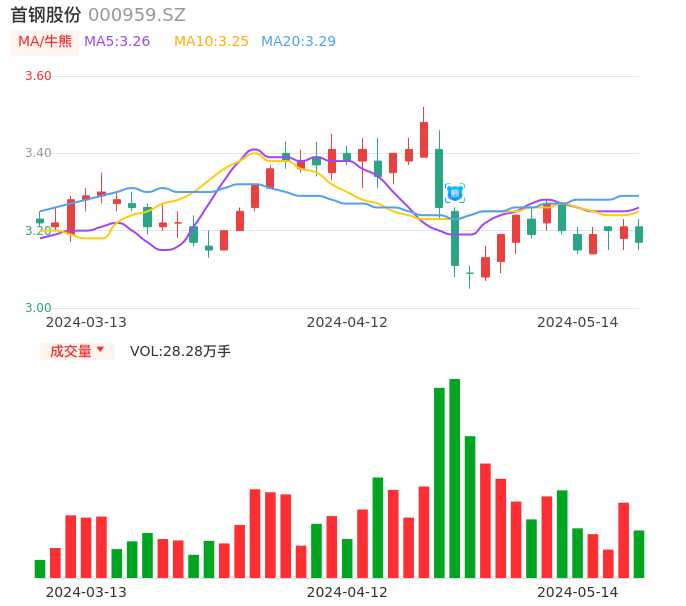Click the 3.60 price axis label
The image size is (686, 606).
(x=38, y=76)
